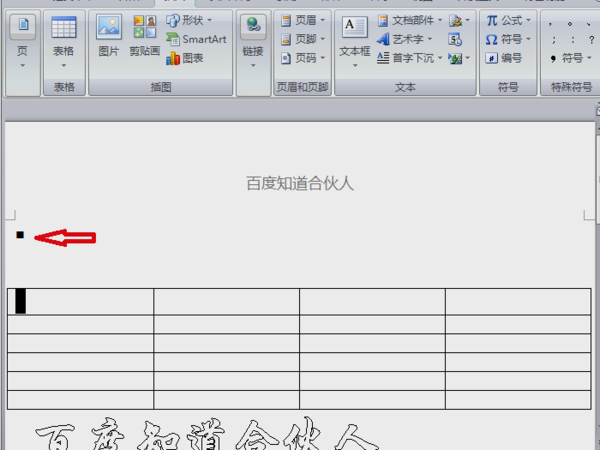The width and height of the screenshot is (600, 450).
Task: Insert the 。 period special symbol
Action: (x=570, y=24)
